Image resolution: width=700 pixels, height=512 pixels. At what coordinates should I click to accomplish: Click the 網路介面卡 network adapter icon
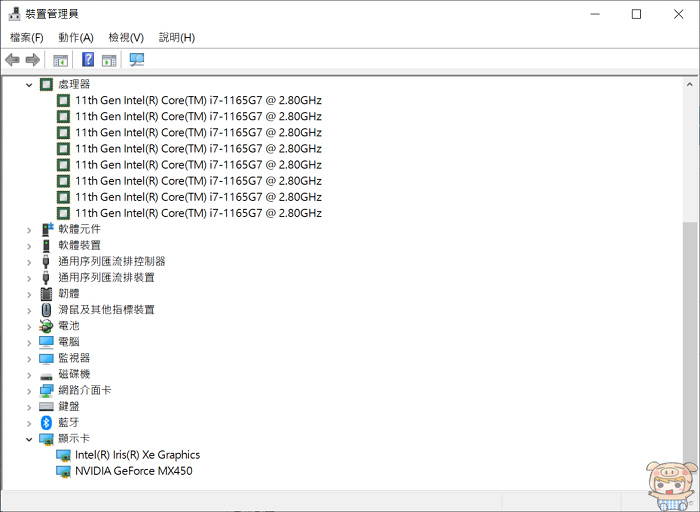tap(46, 391)
